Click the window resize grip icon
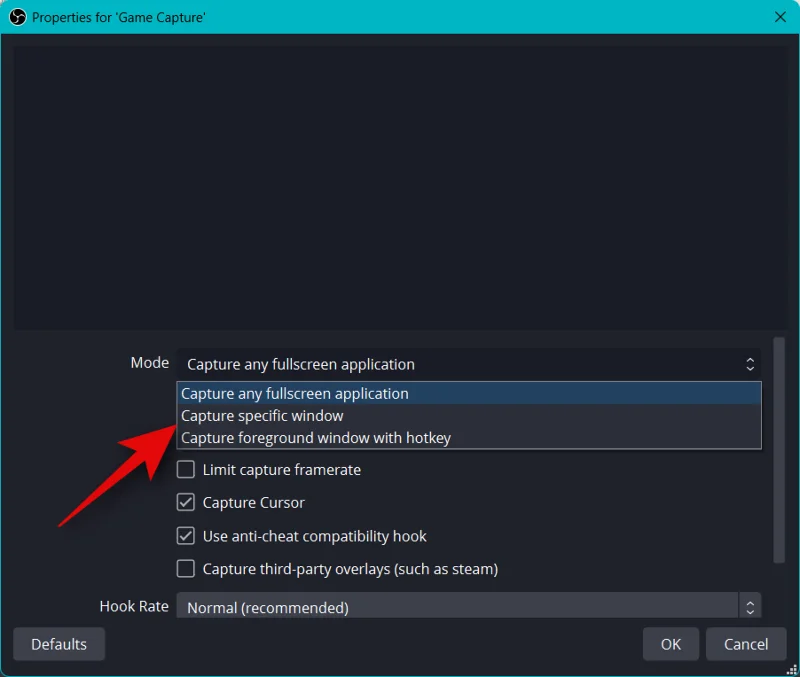The height and width of the screenshot is (677, 800). pos(792,670)
